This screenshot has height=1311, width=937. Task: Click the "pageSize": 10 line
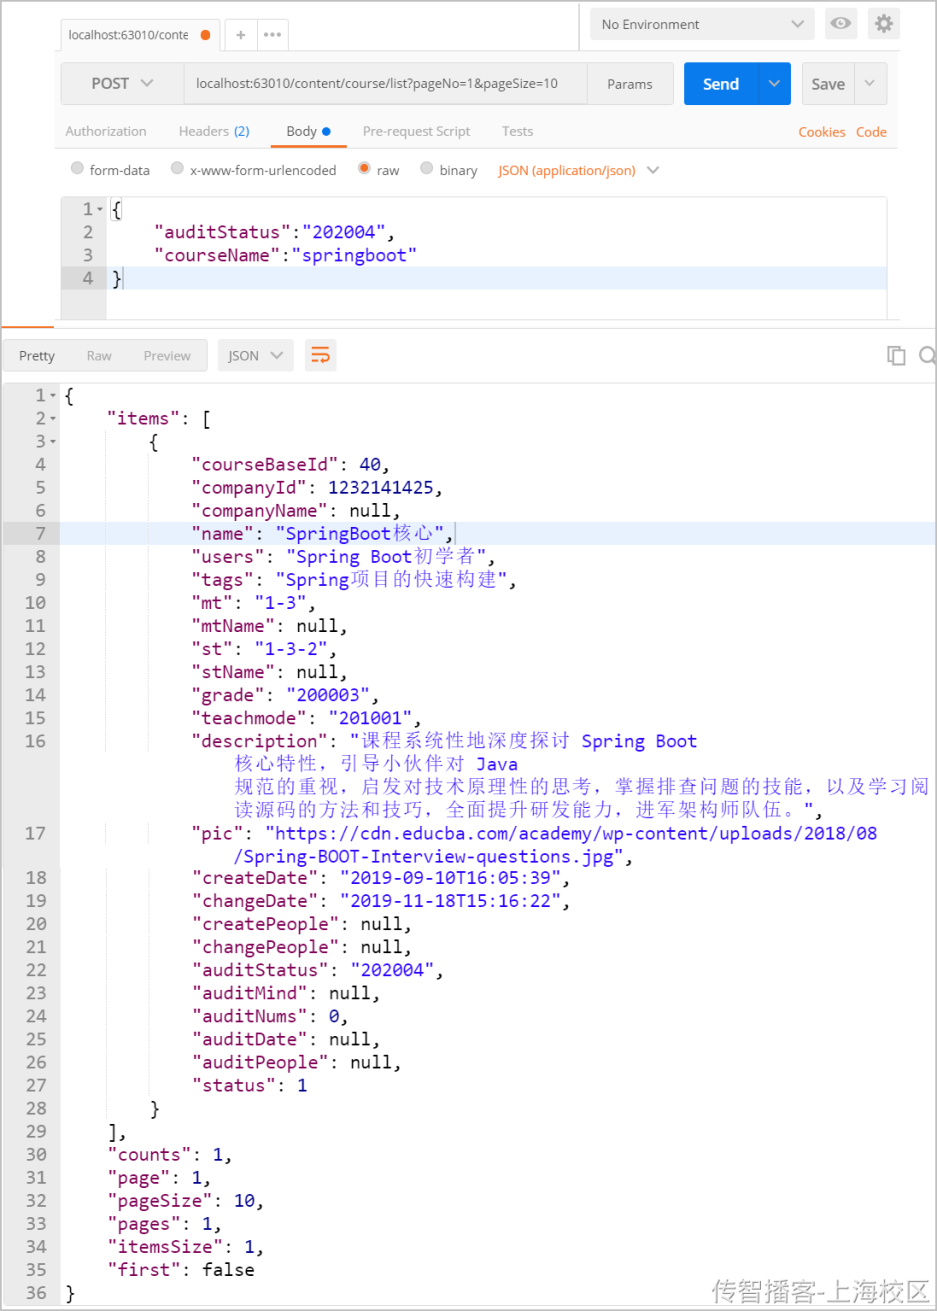pos(185,1201)
